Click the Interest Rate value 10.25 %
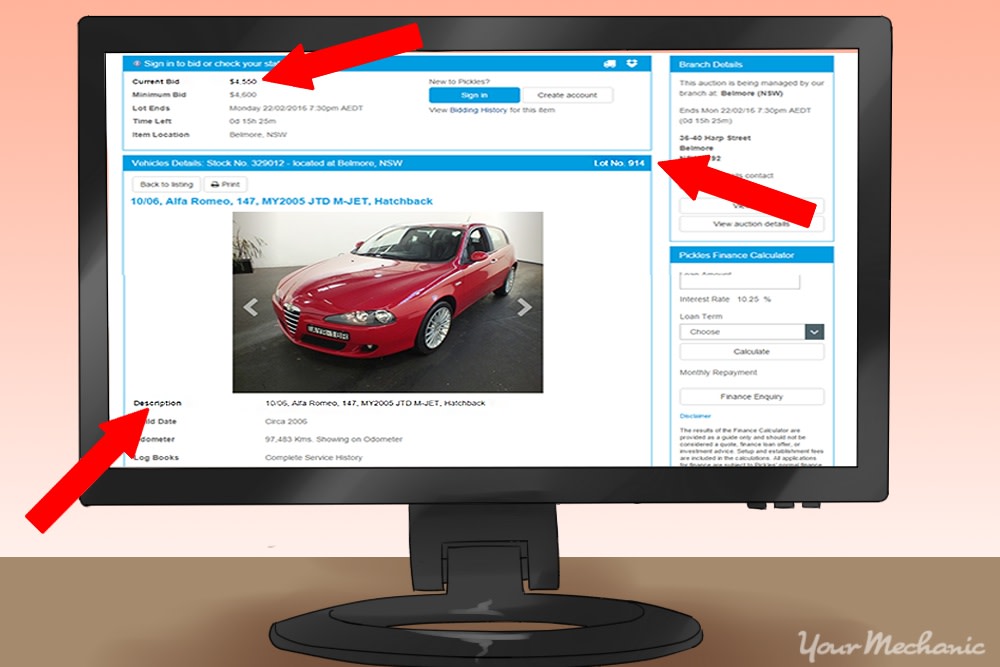This screenshot has height=667, width=1000. (x=754, y=299)
